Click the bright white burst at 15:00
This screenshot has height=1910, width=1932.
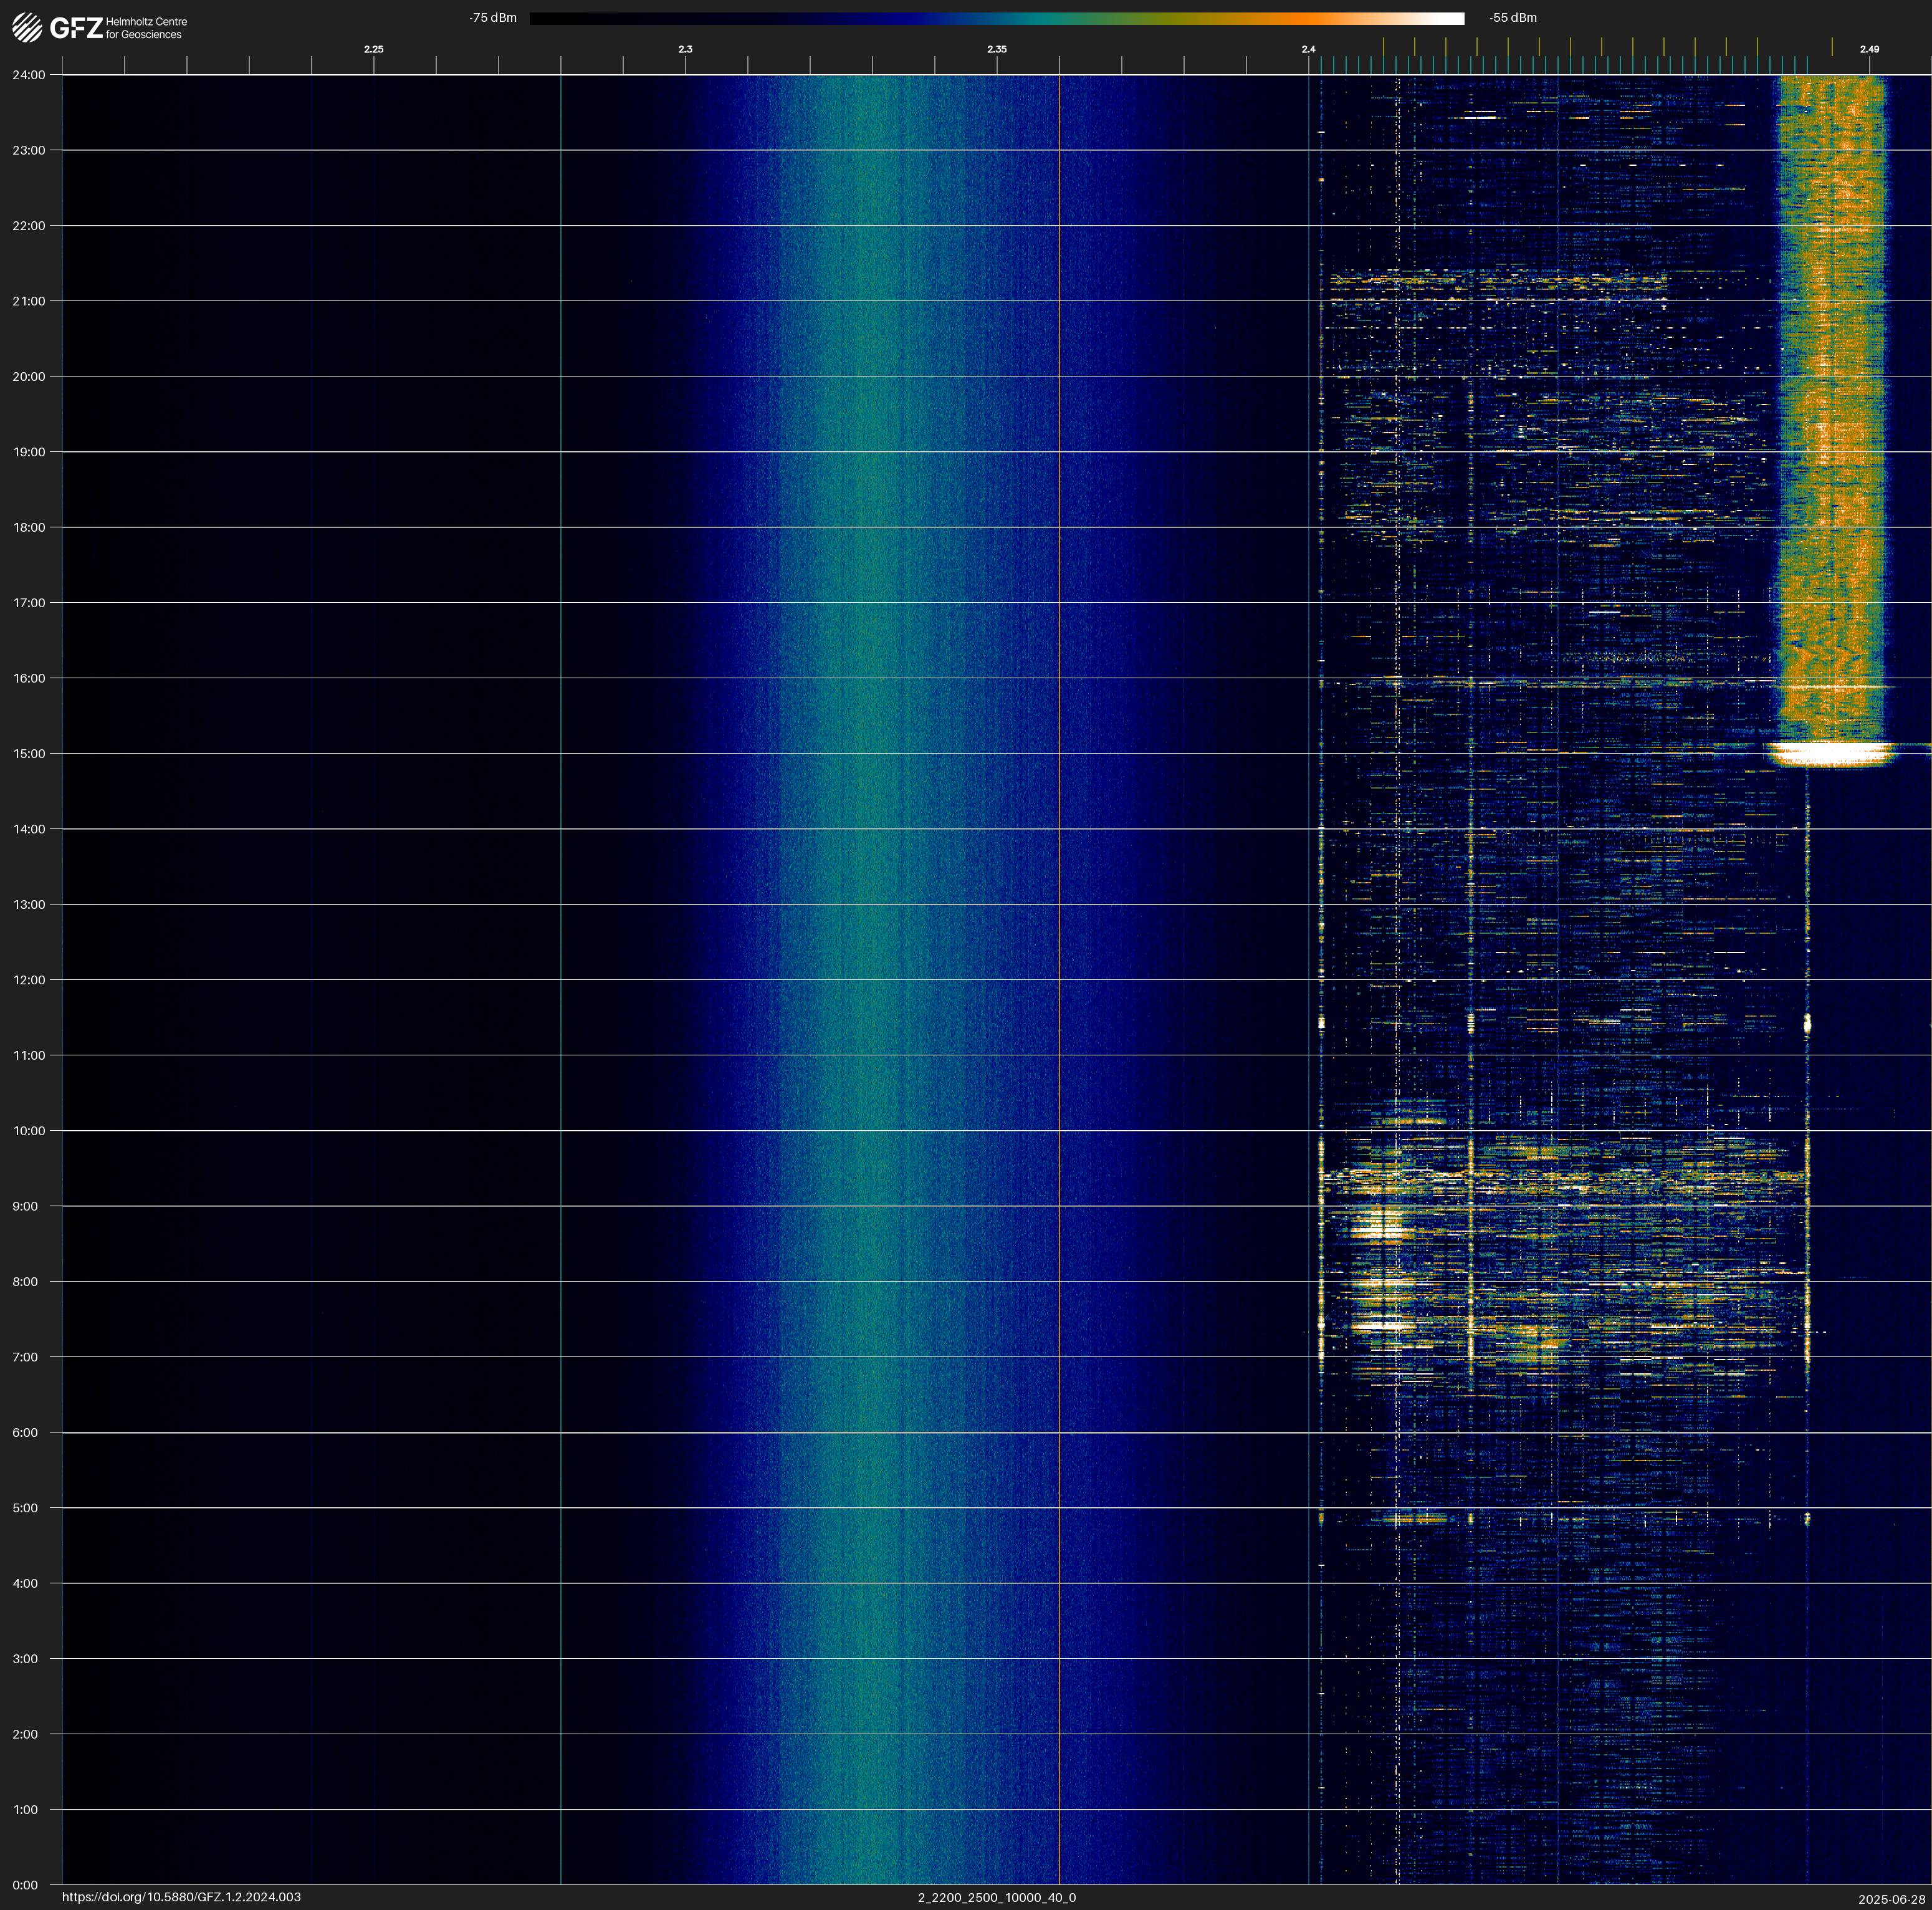click(1830, 753)
